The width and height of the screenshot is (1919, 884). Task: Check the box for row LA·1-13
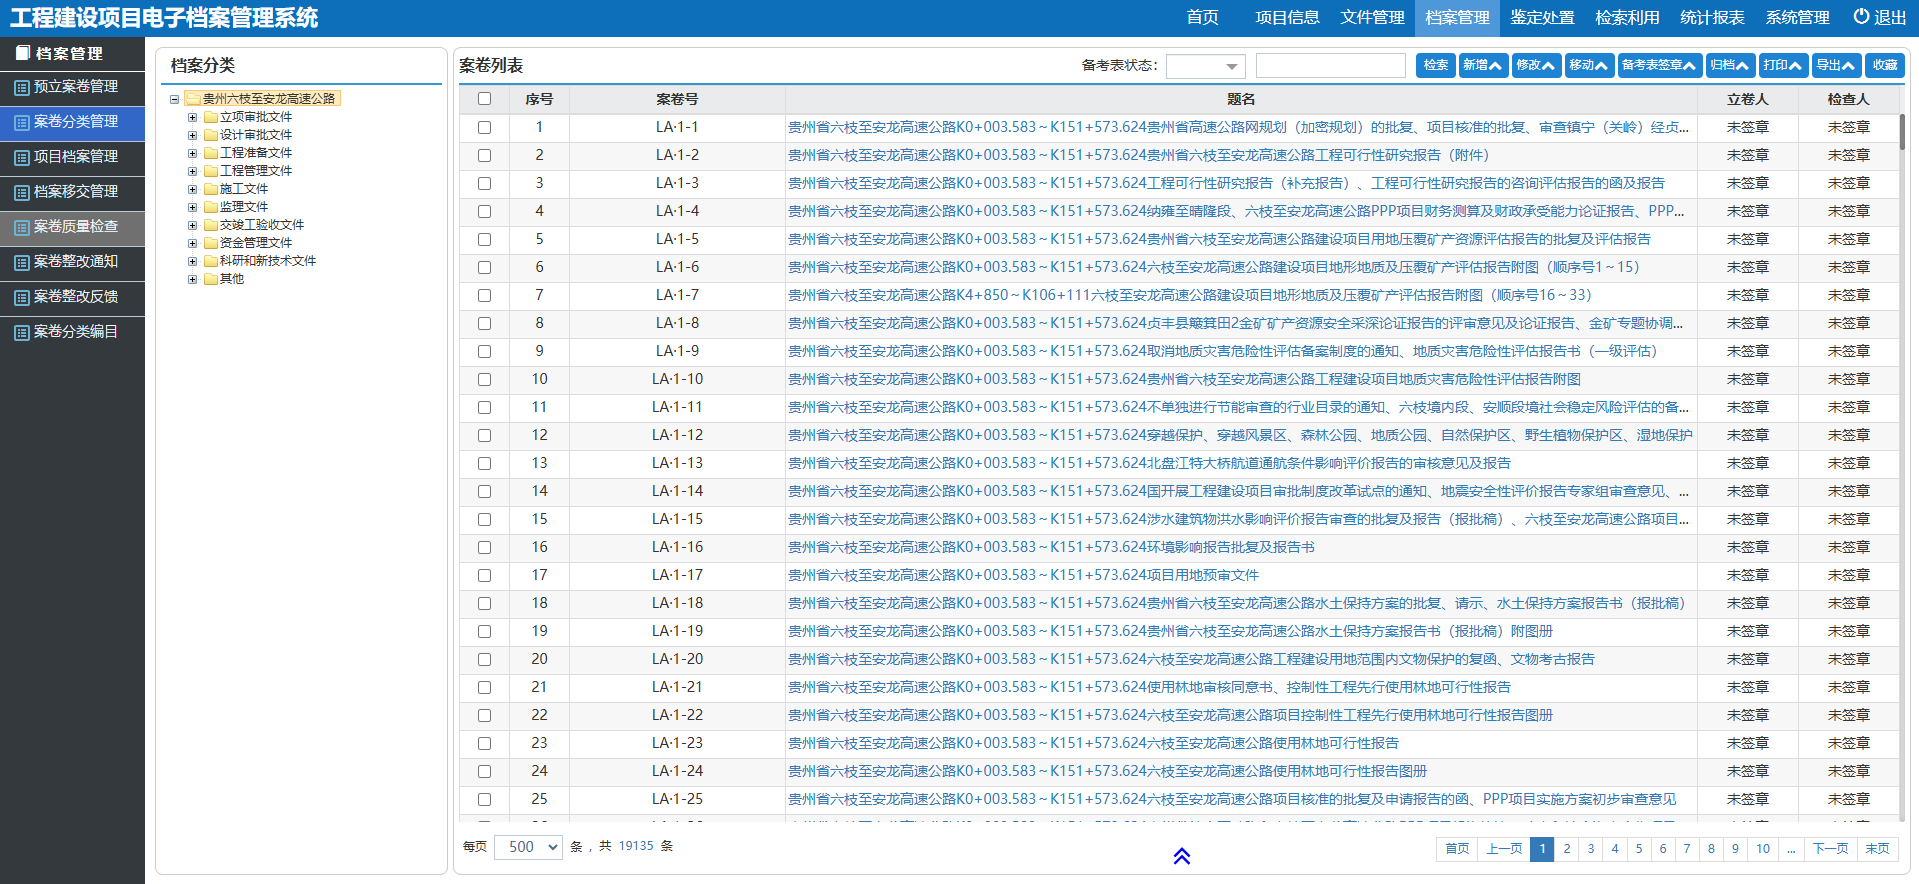(484, 463)
